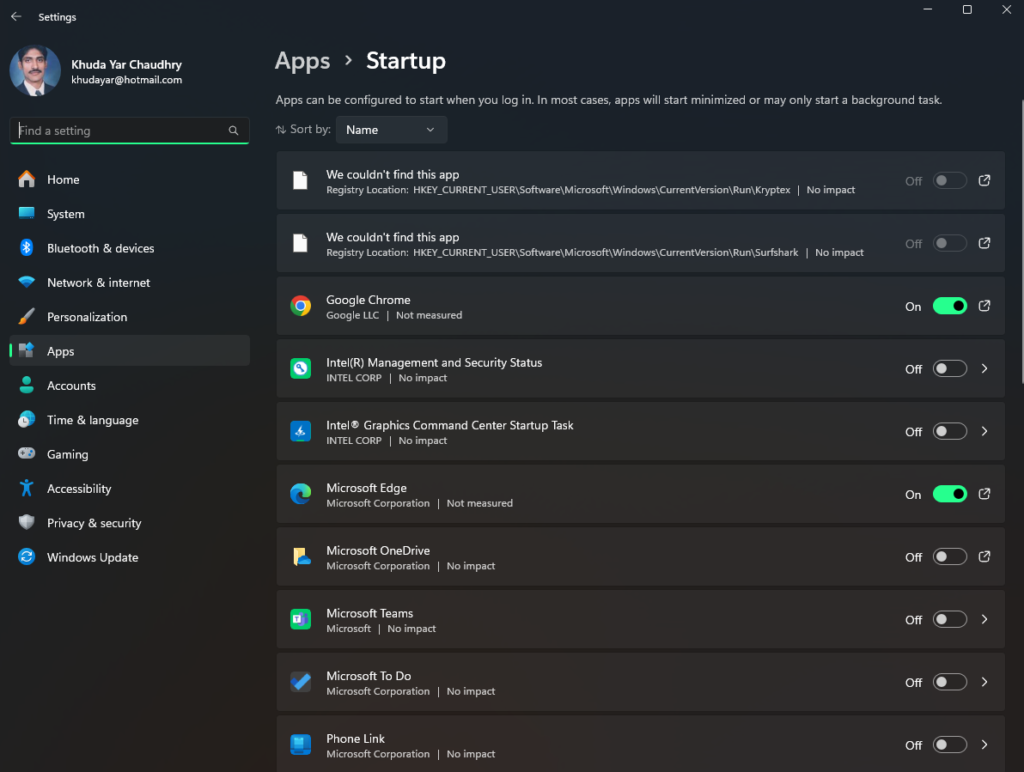Turn off Microsoft Edge startup toggle
Screen dimensions: 1024x772
[949, 494]
